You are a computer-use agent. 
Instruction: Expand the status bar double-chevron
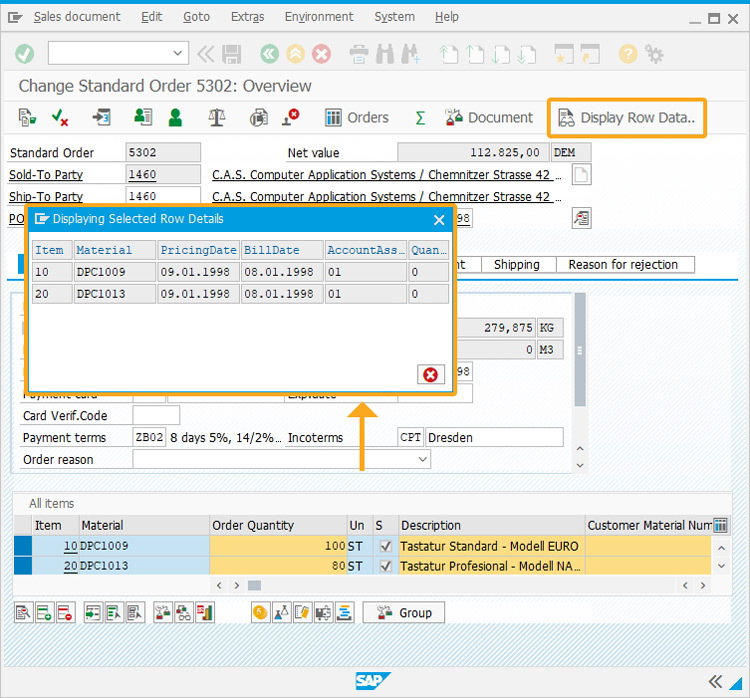pyautogui.click(x=715, y=681)
